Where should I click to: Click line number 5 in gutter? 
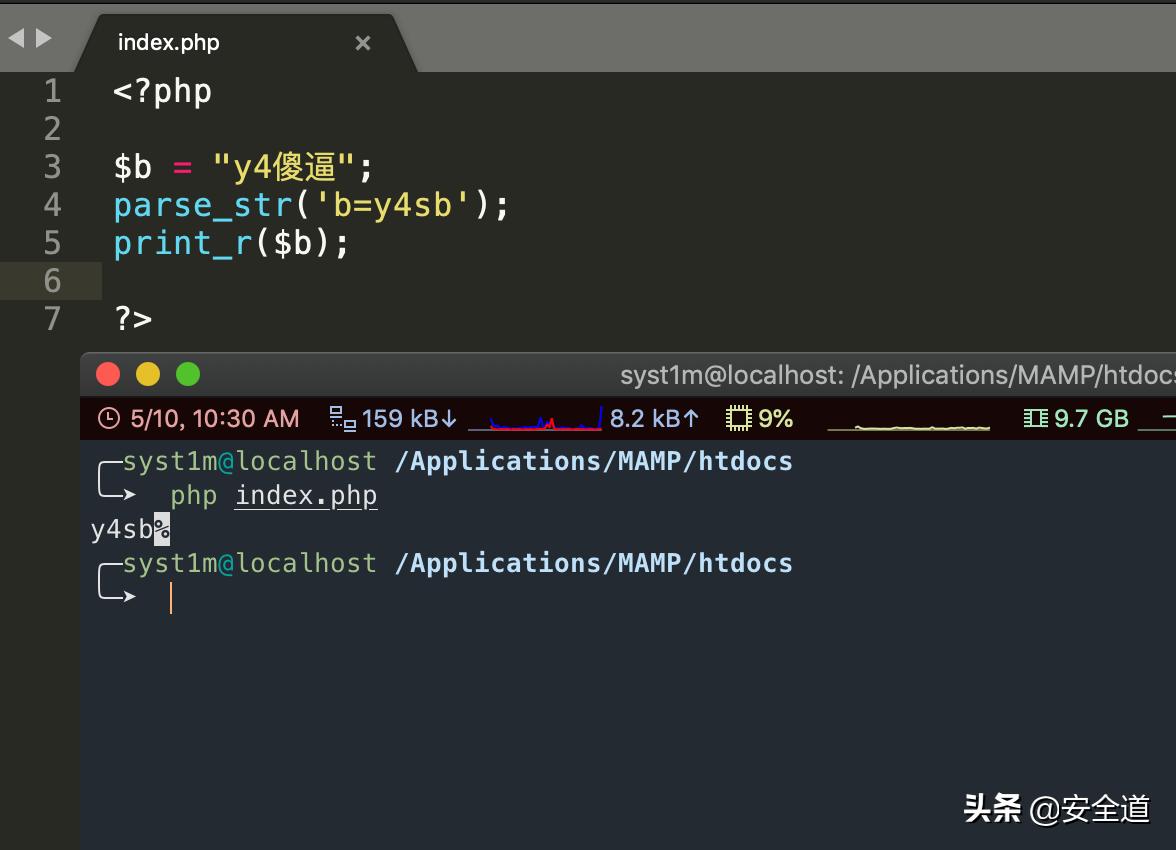(x=52, y=243)
